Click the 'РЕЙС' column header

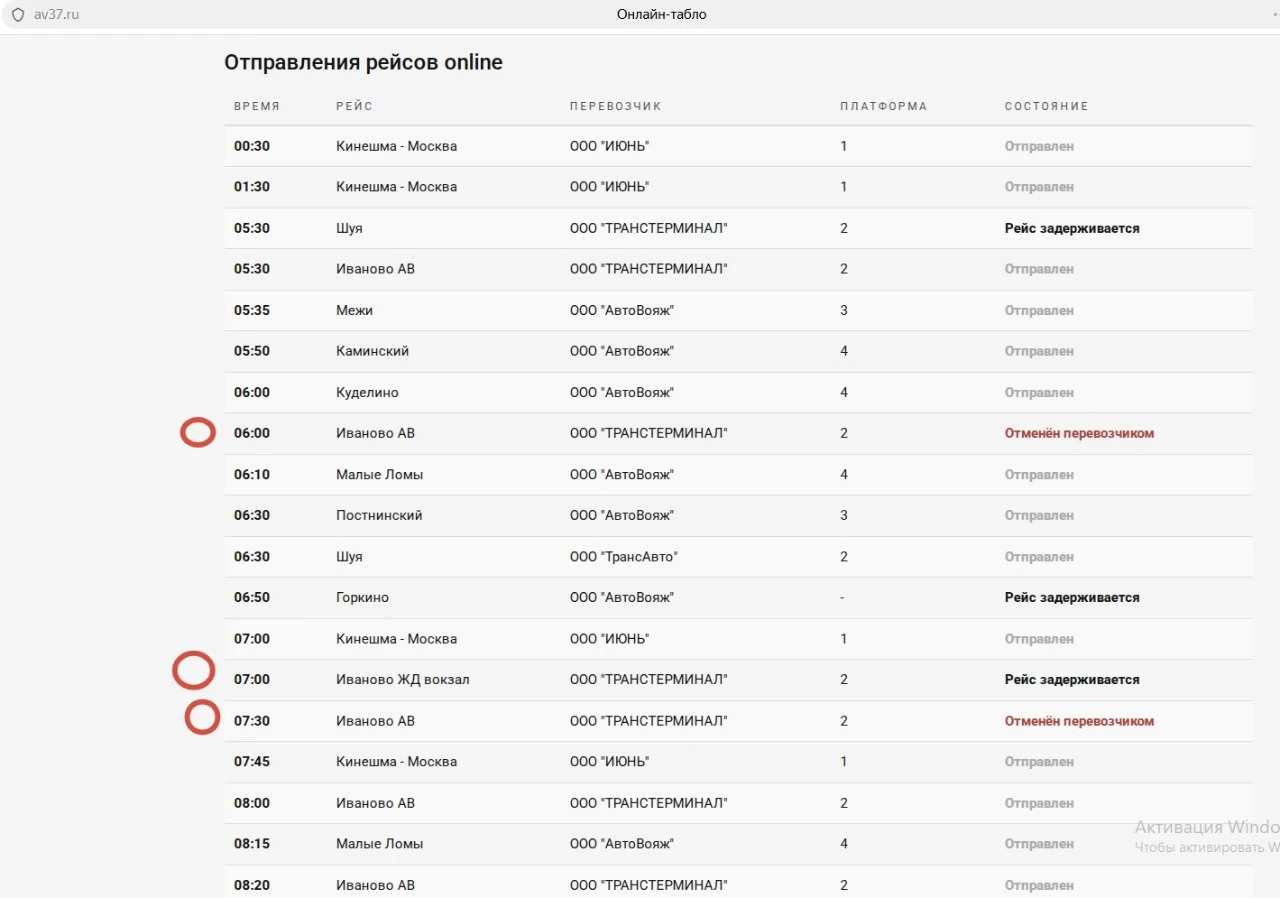coord(354,106)
